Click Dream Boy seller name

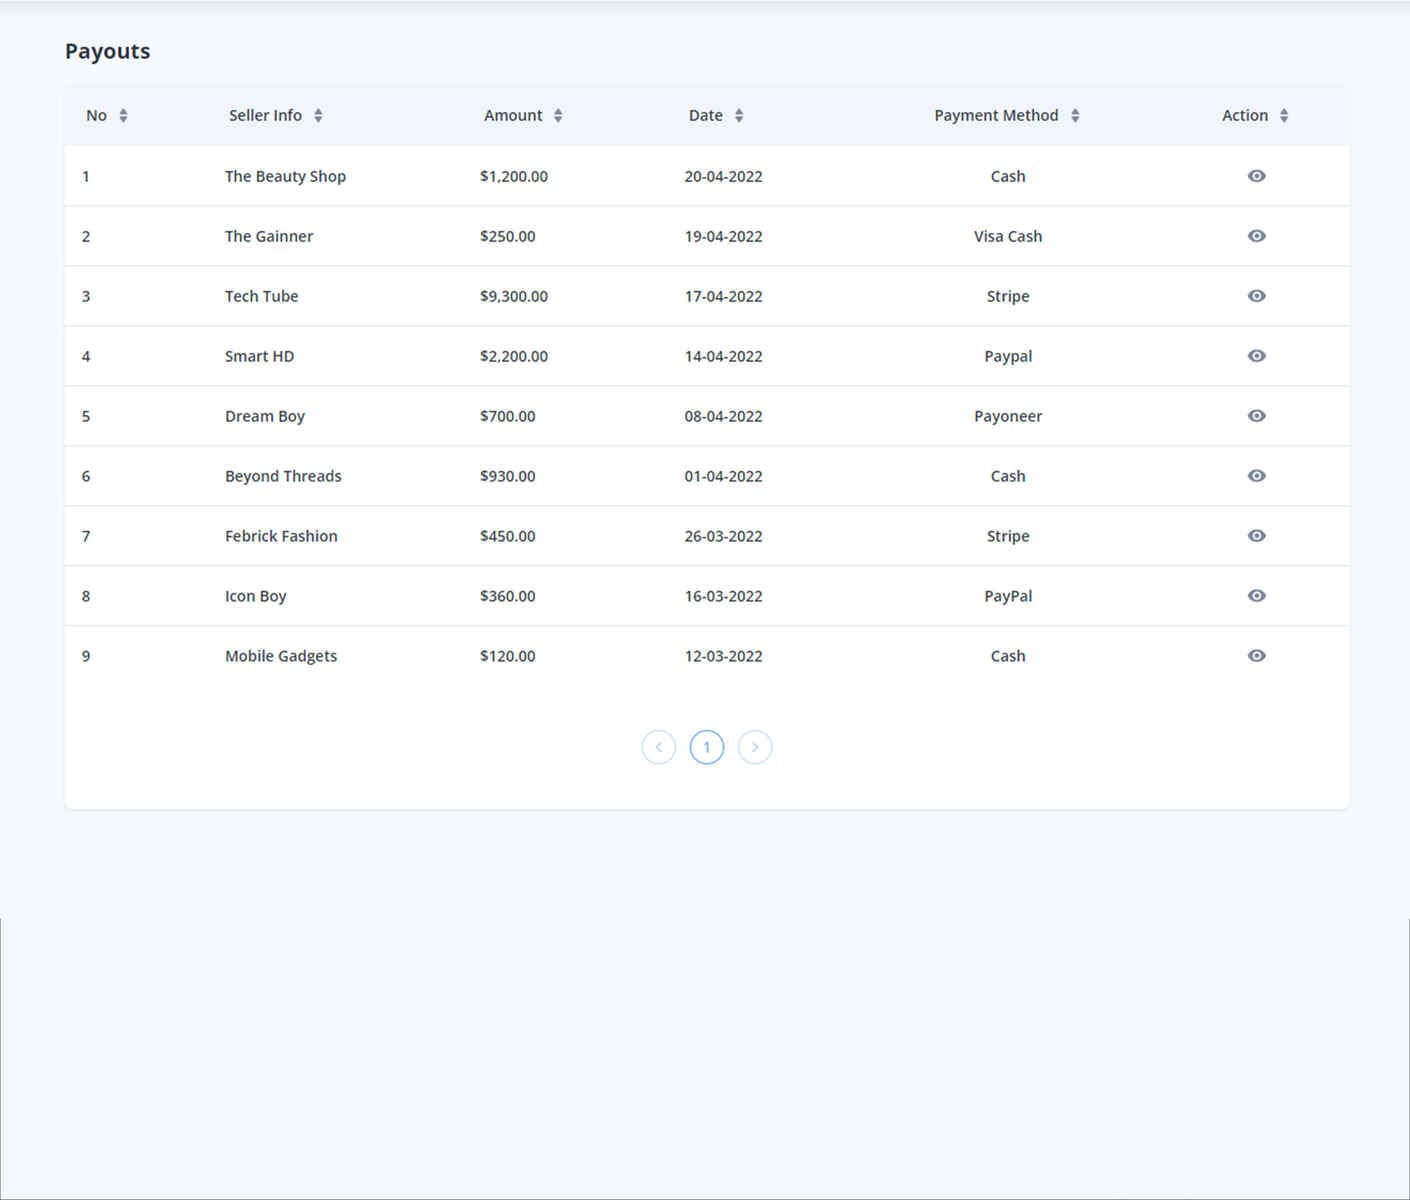(265, 417)
